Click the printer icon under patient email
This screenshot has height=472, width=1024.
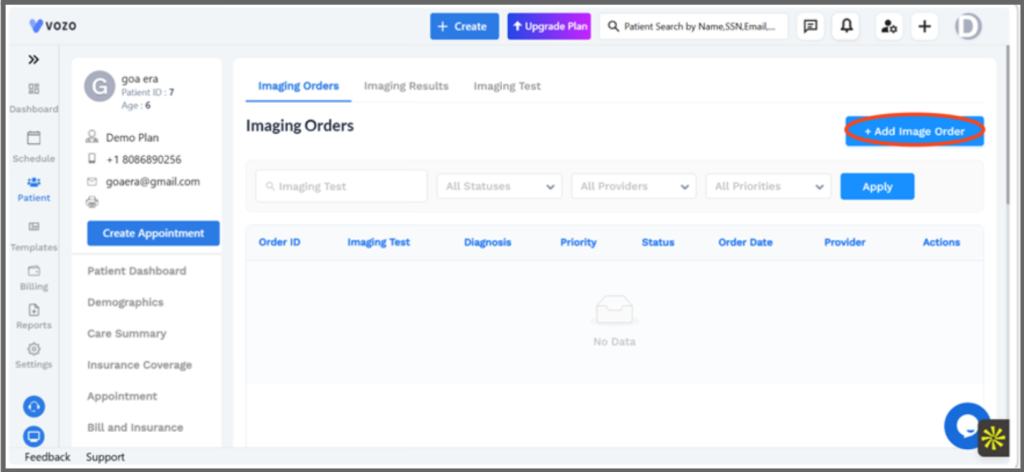[92, 202]
